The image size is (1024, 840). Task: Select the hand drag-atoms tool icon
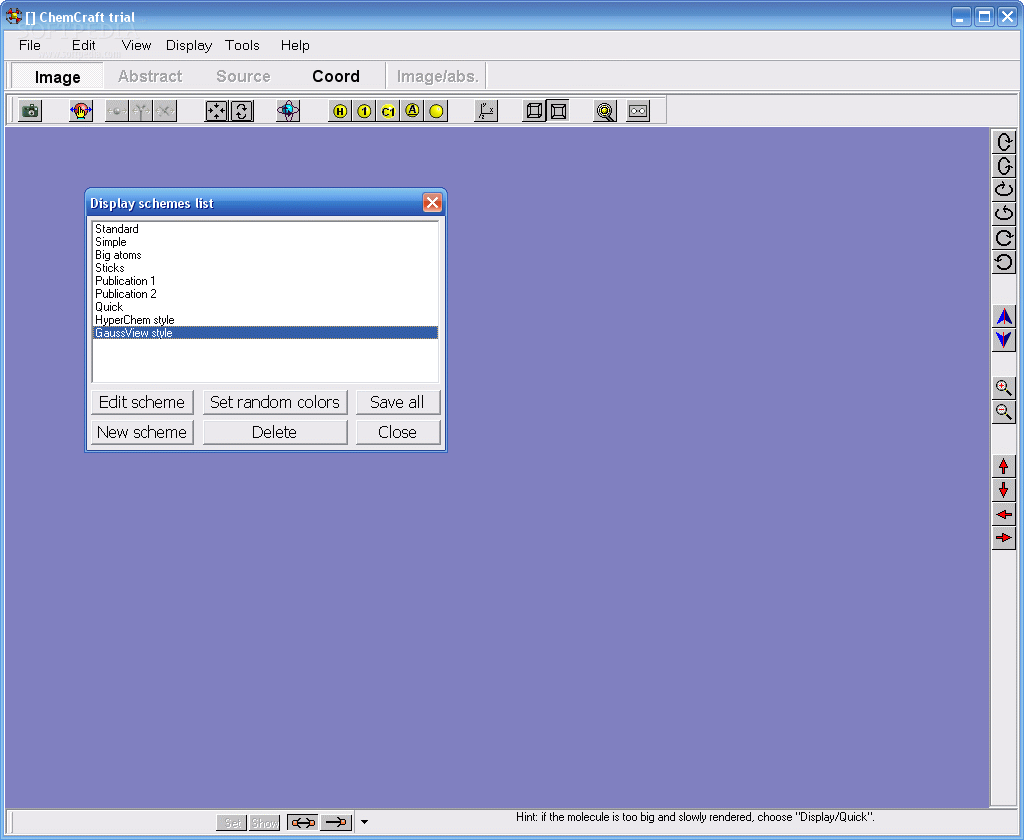click(81, 111)
